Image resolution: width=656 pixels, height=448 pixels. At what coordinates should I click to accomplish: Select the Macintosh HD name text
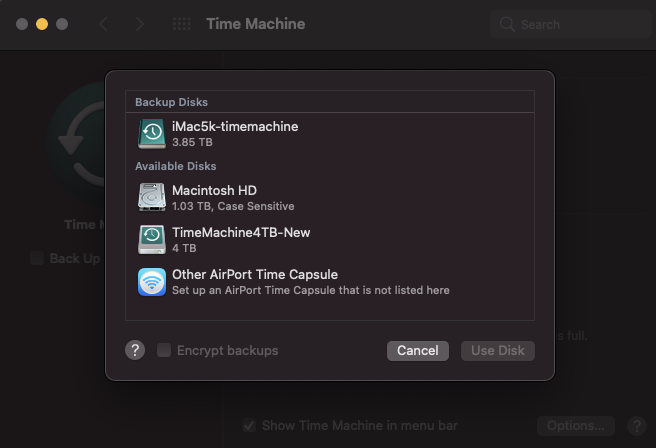coord(214,190)
